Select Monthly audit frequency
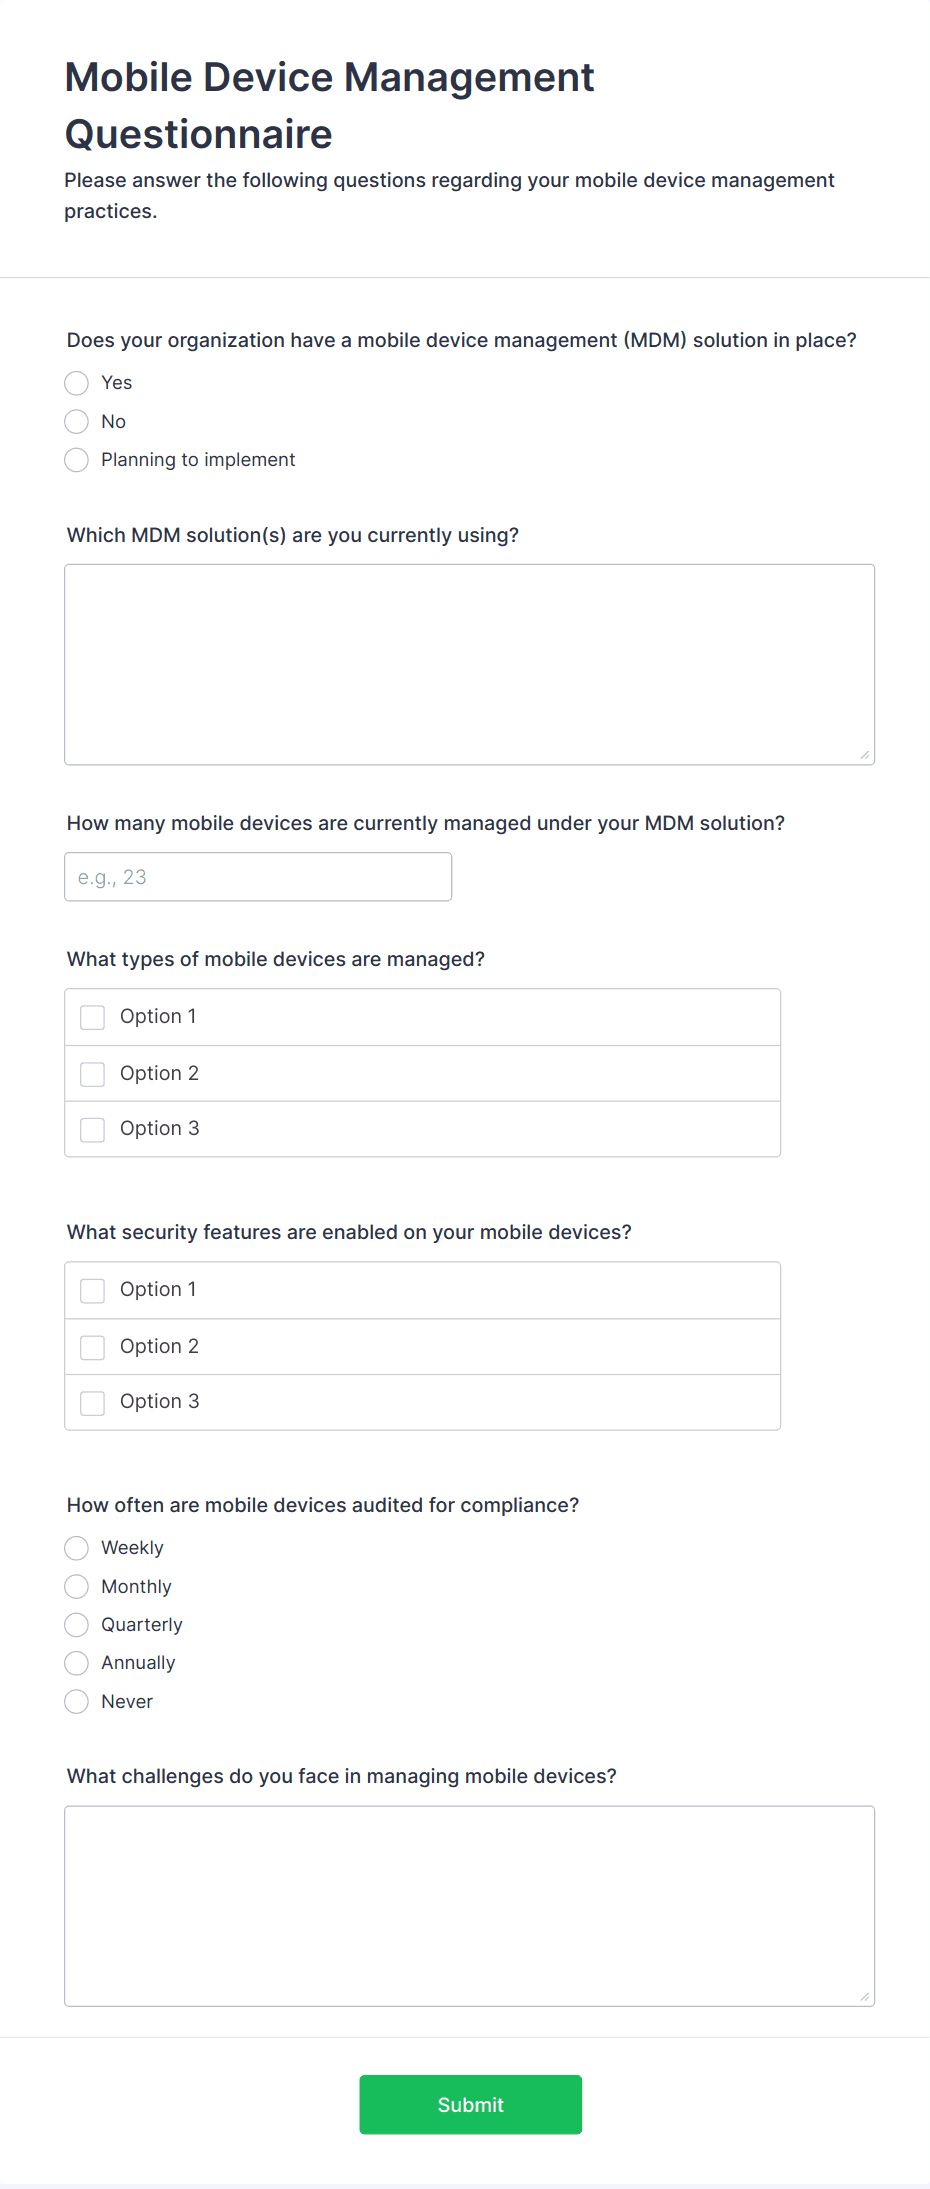930x2189 pixels. click(77, 1587)
